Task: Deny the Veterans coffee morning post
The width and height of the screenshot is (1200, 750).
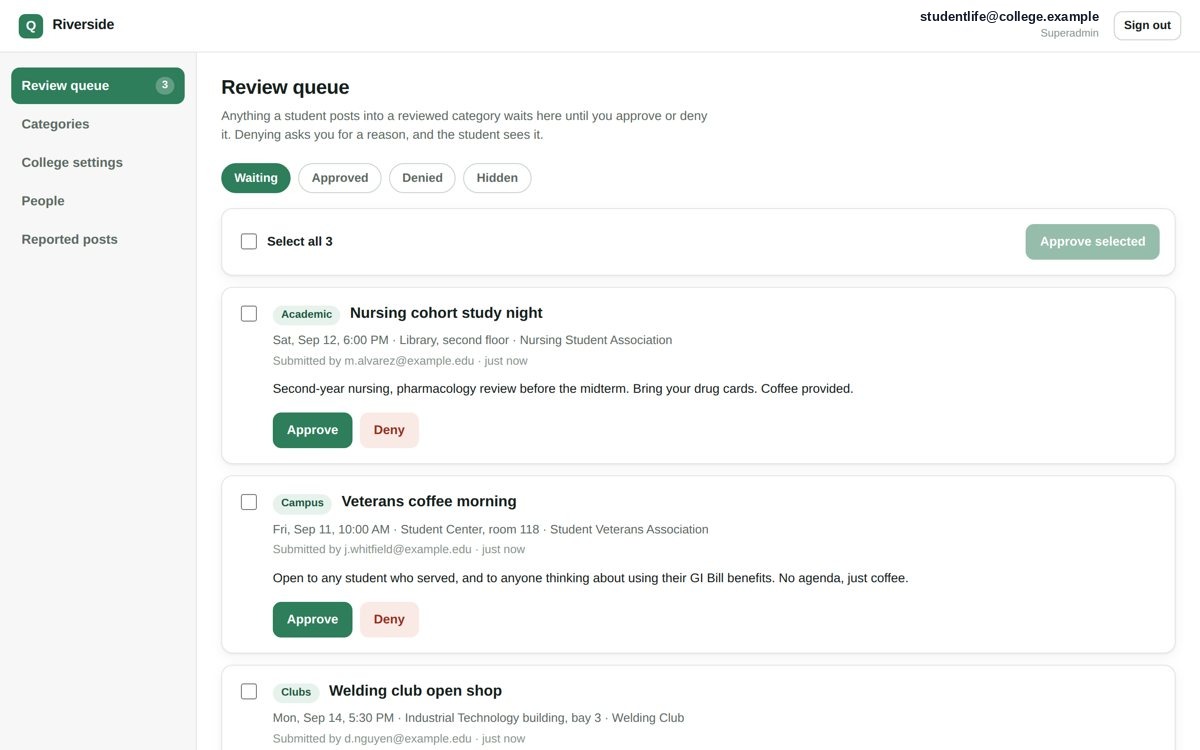Action: pos(389,620)
